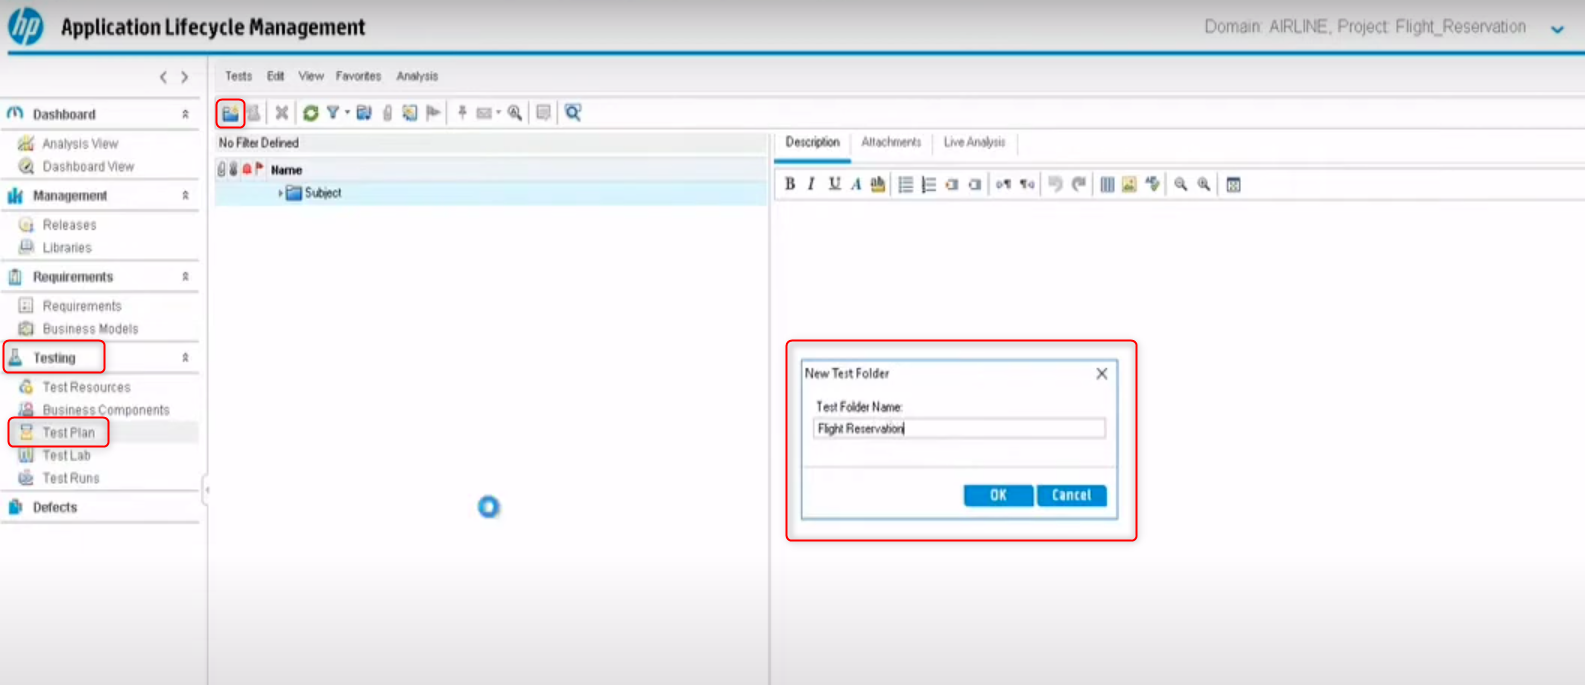
Task: Click the Spell Check icon in editor
Action: [x=1153, y=184]
